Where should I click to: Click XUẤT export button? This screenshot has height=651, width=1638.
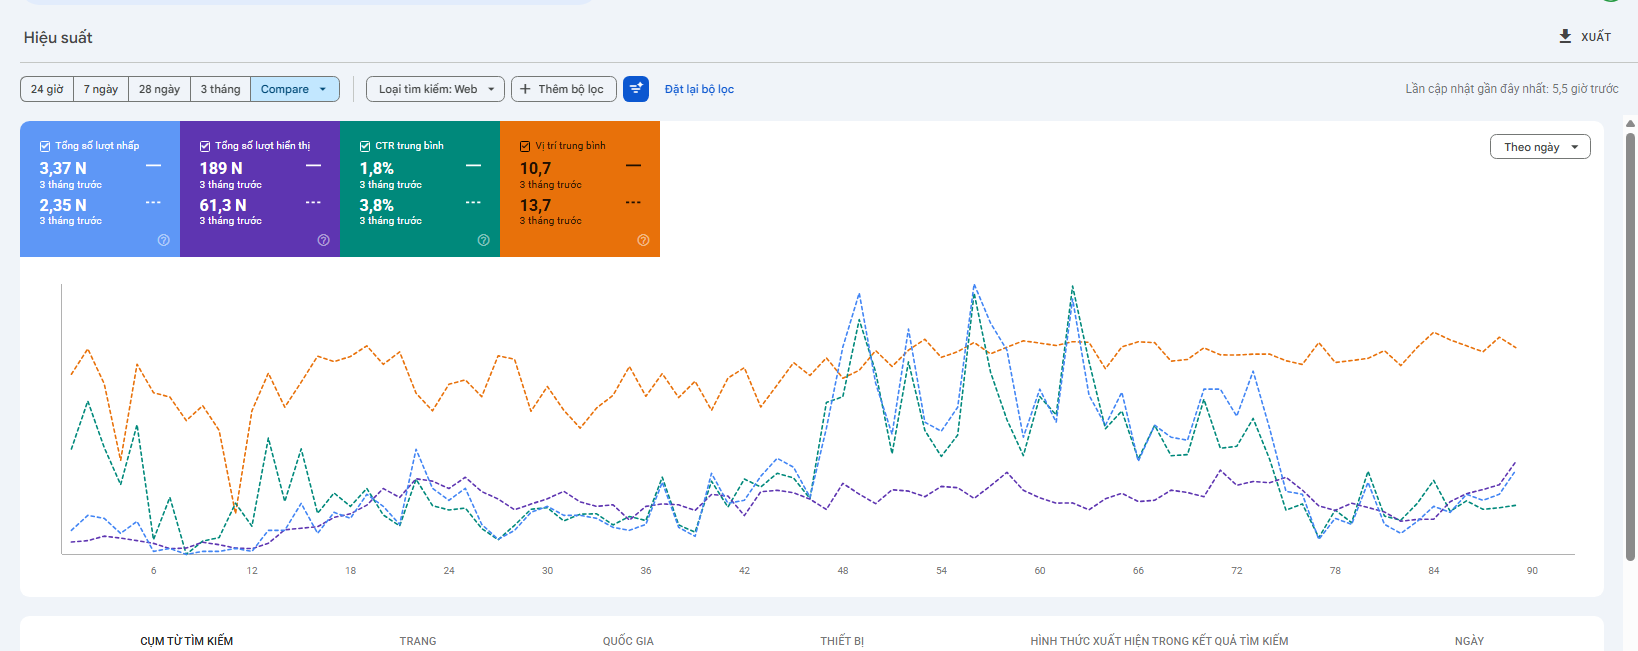[x=1585, y=37]
